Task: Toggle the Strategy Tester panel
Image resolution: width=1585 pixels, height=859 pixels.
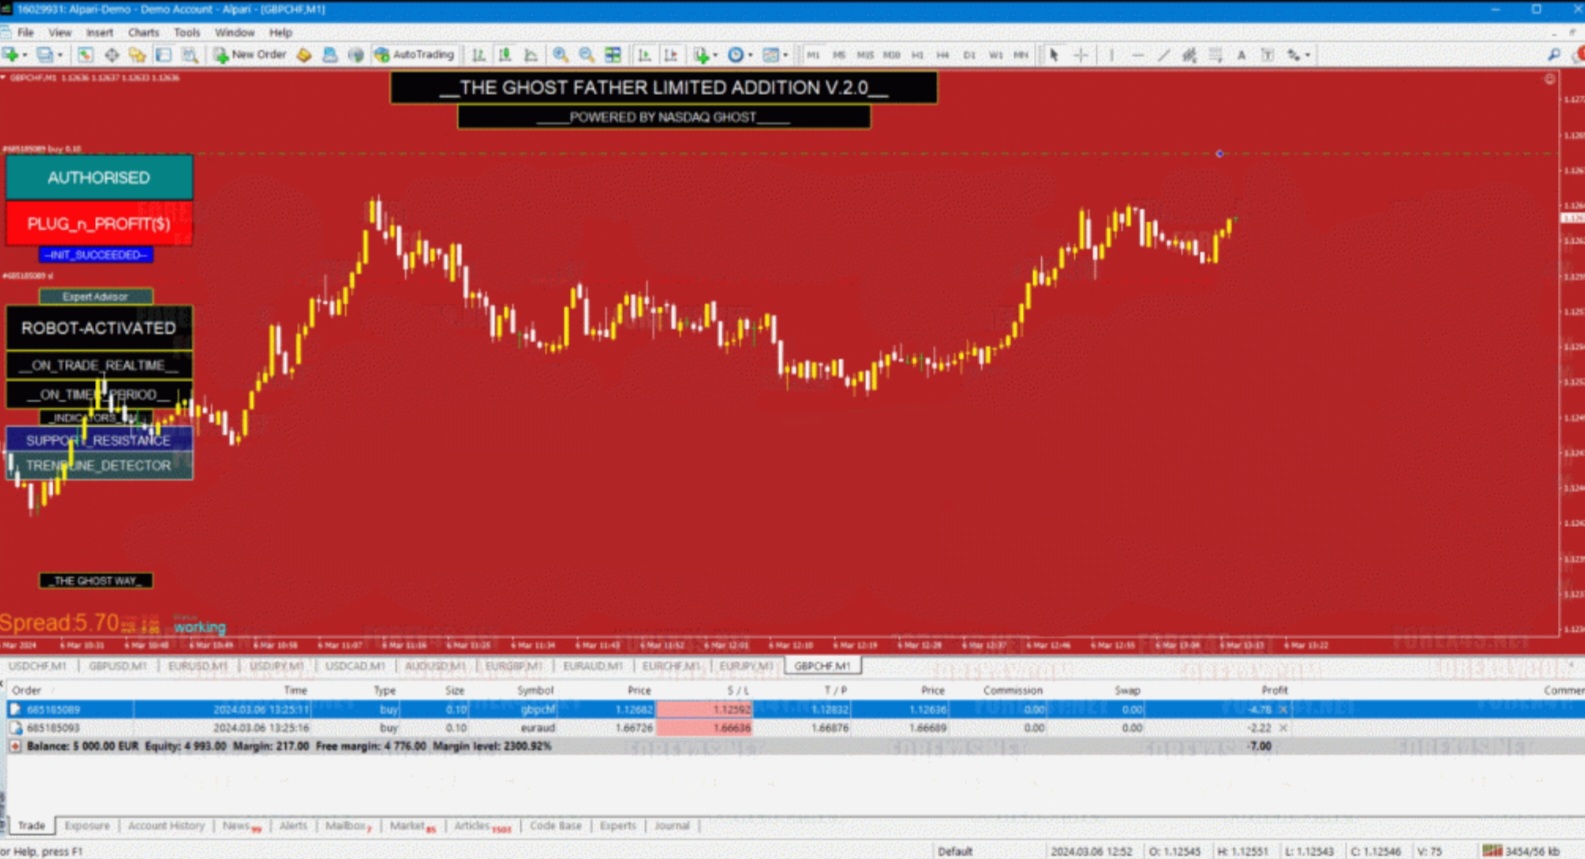Action: (x=189, y=55)
